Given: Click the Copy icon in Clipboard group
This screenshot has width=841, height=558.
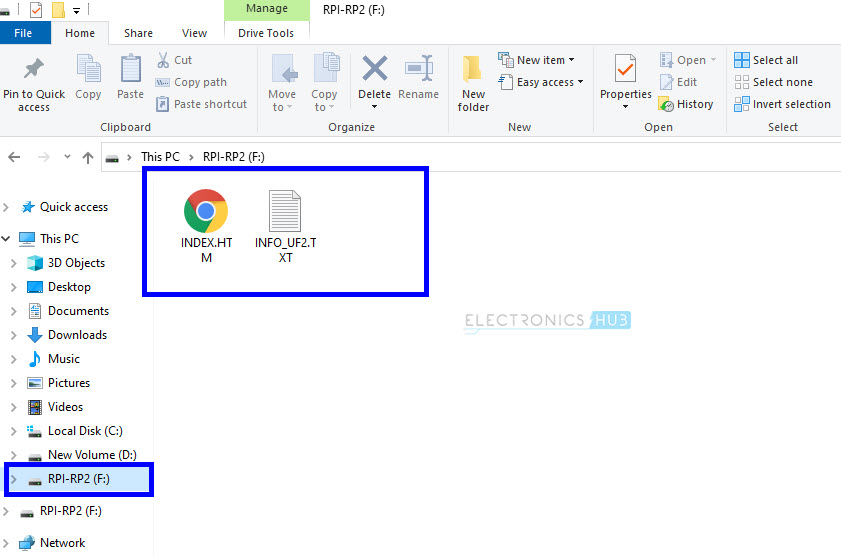Looking at the screenshot, I should tap(88, 70).
